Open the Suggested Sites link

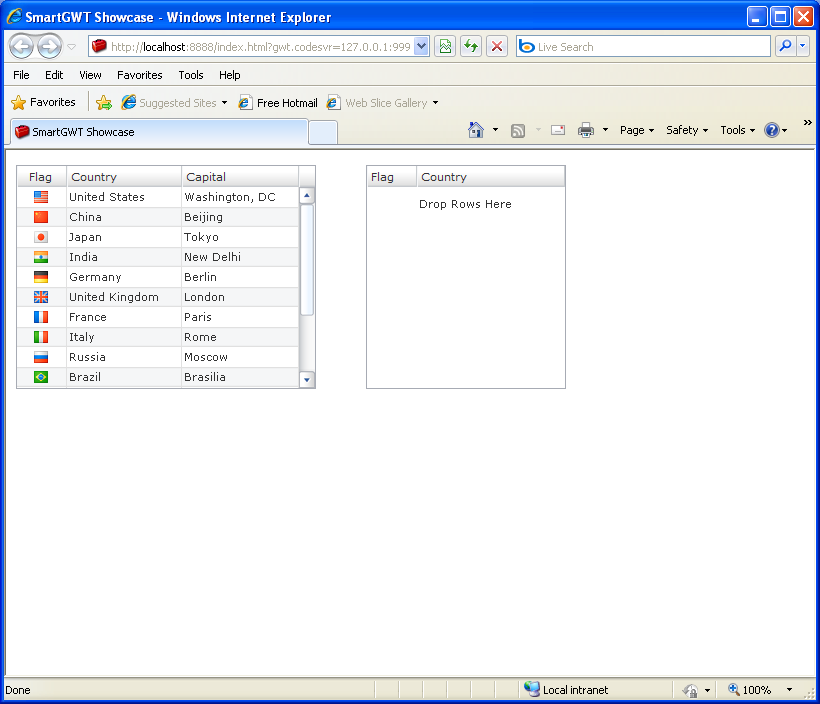(x=174, y=103)
